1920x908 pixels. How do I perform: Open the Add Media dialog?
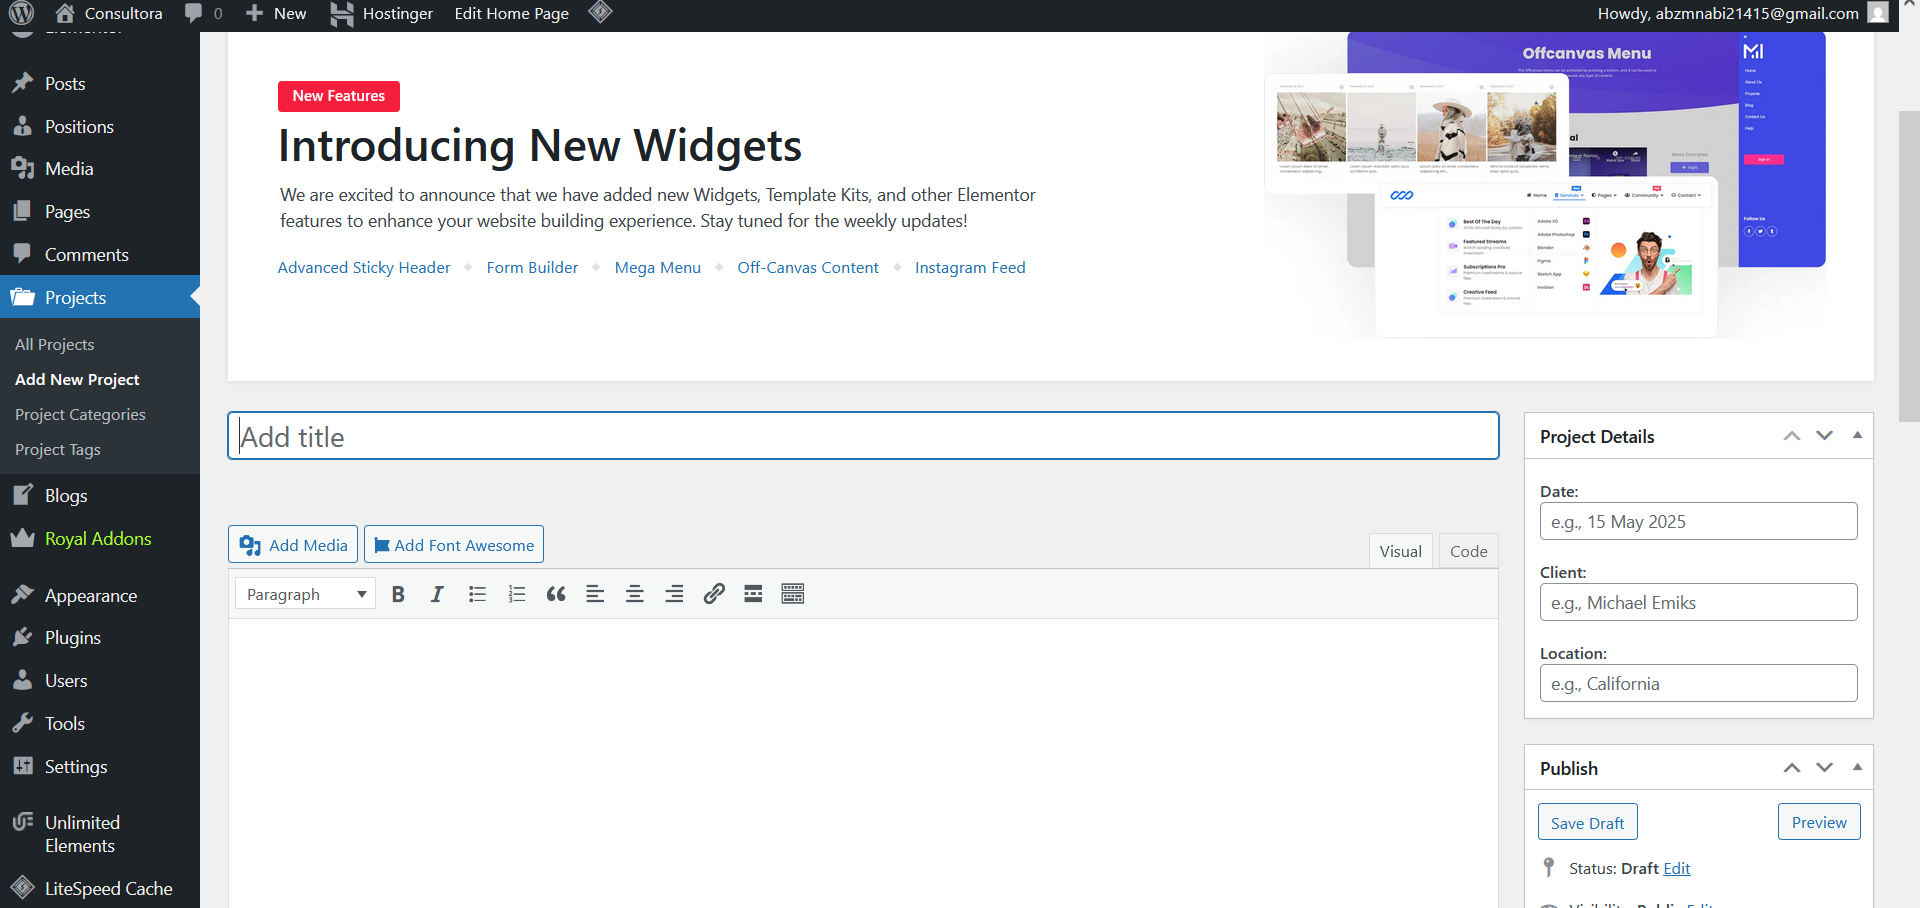click(292, 544)
